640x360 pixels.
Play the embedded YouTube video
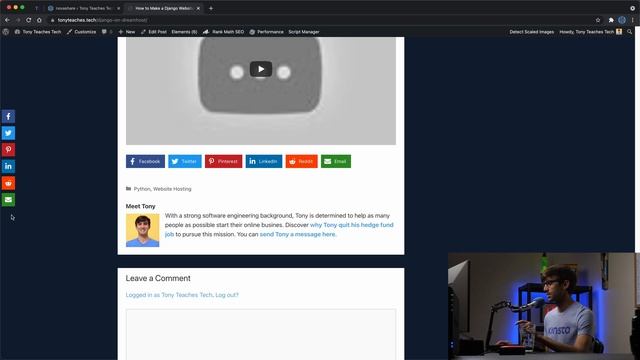(261, 69)
